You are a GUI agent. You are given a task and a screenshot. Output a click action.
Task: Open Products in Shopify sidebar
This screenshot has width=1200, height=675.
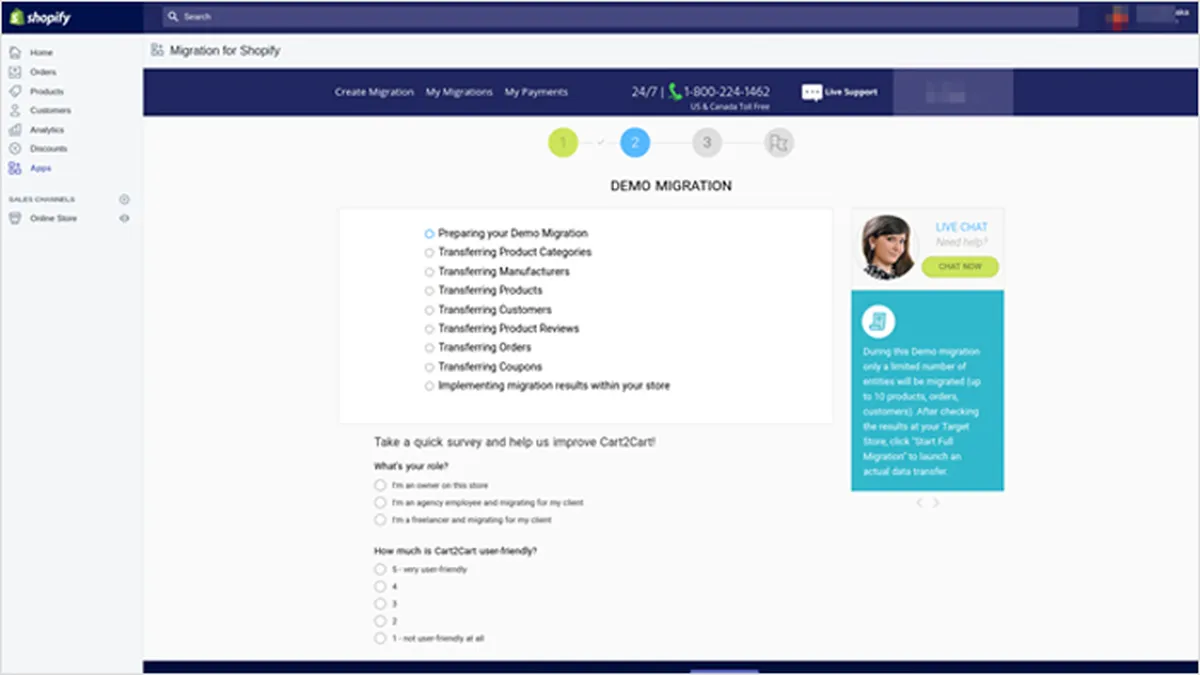pyautogui.click(x=47, y=91)
